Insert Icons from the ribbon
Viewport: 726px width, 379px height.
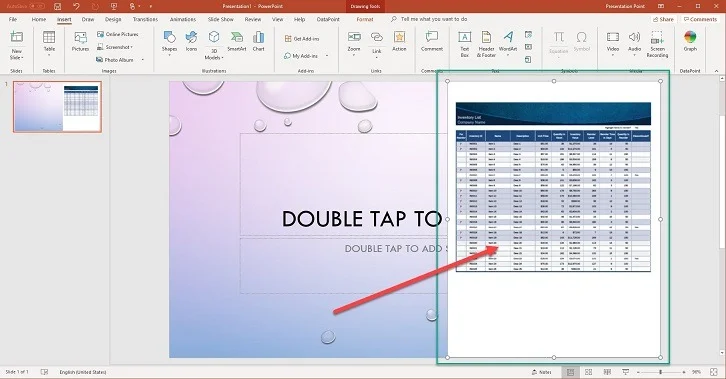(191, 42)
